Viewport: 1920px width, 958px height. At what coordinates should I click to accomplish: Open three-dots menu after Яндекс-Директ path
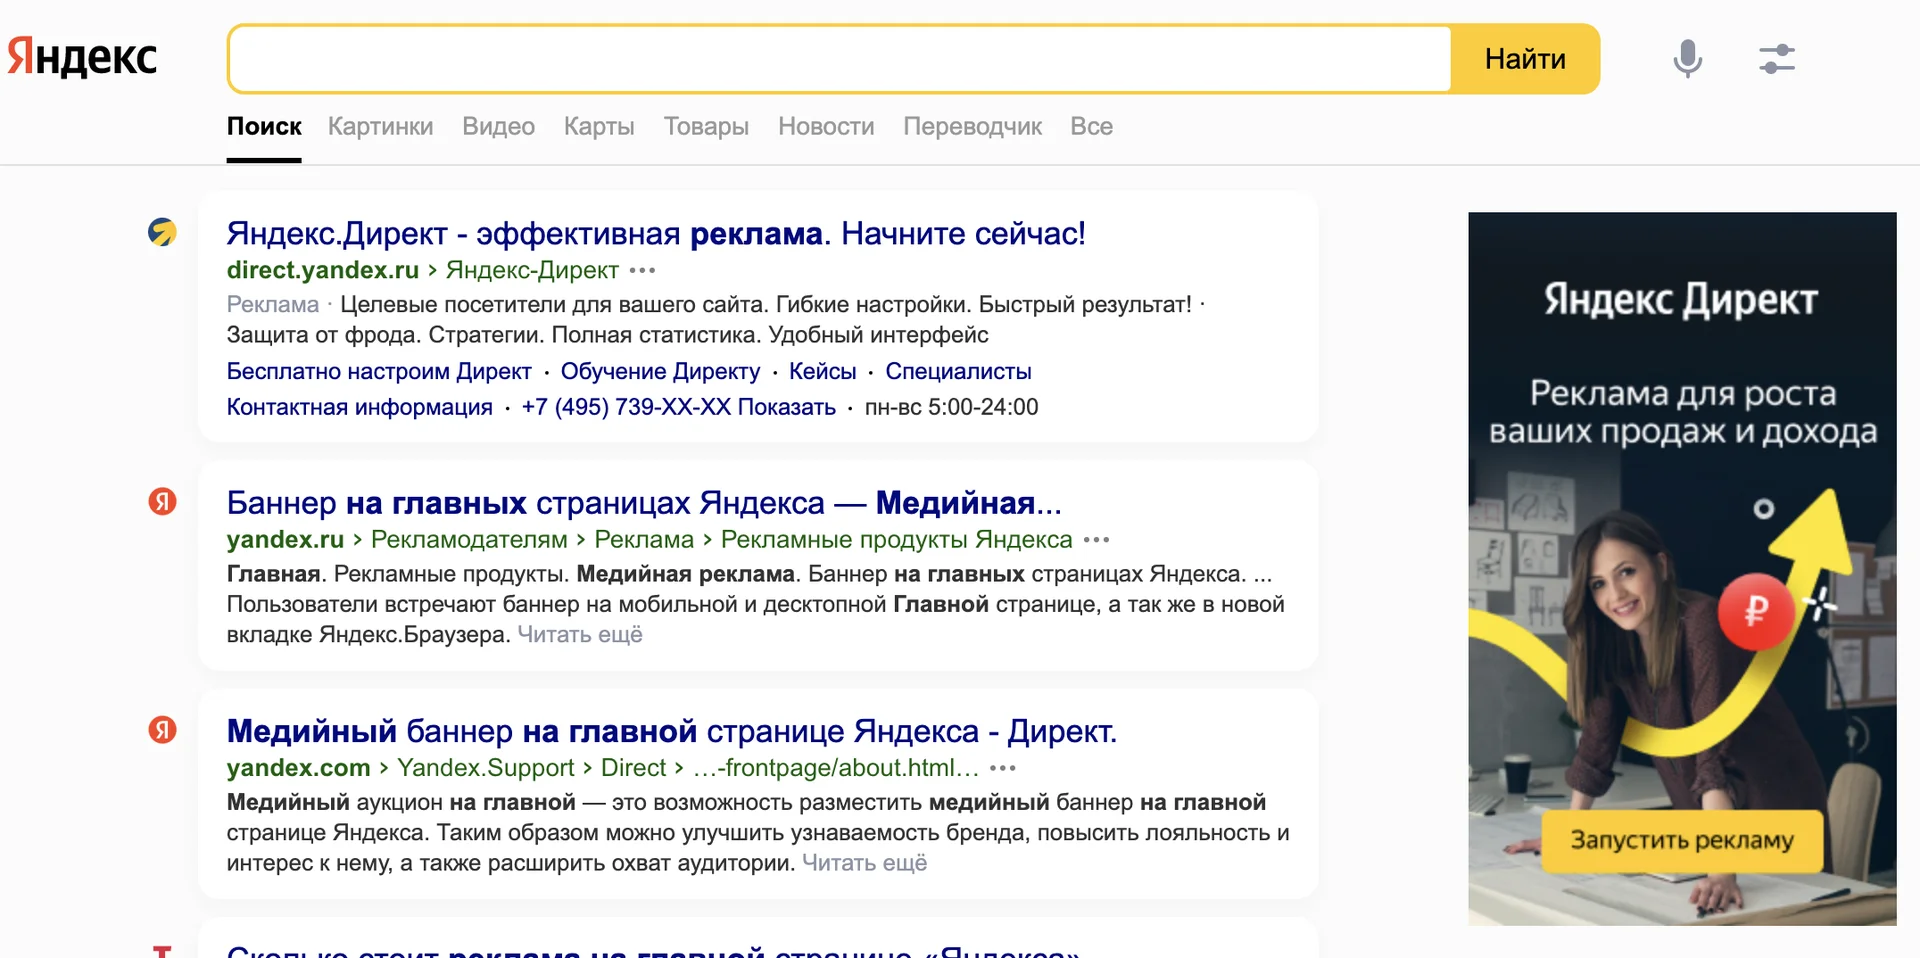(x=642, y=271)
